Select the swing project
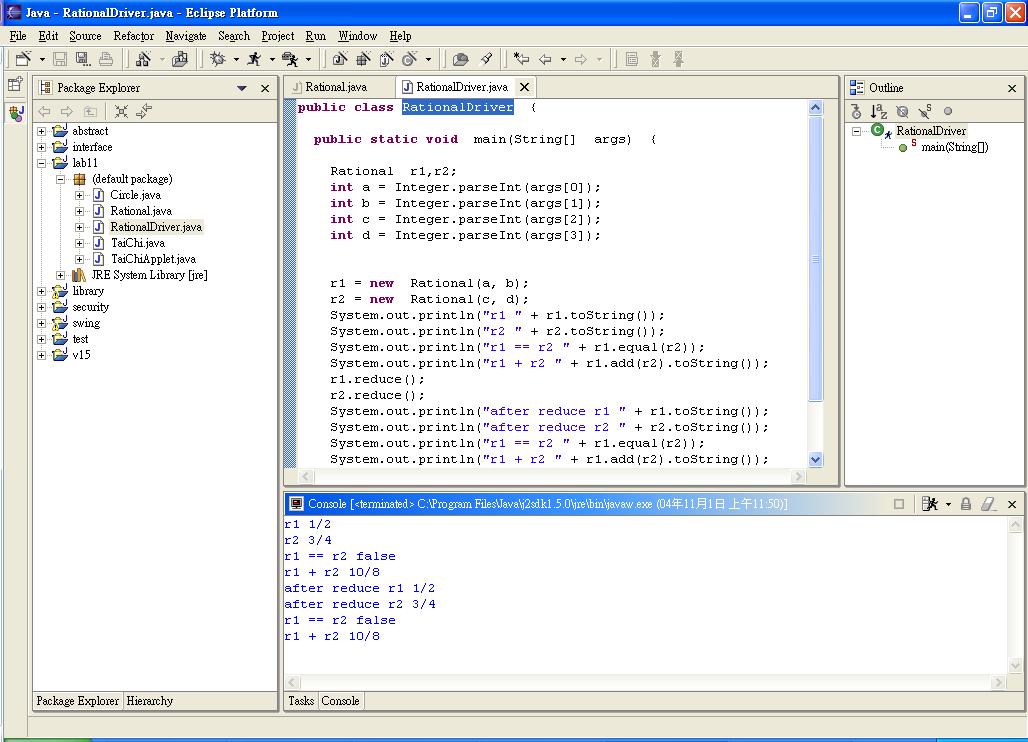The width and height of the screenshot is (1028, 742). point(86,323)
